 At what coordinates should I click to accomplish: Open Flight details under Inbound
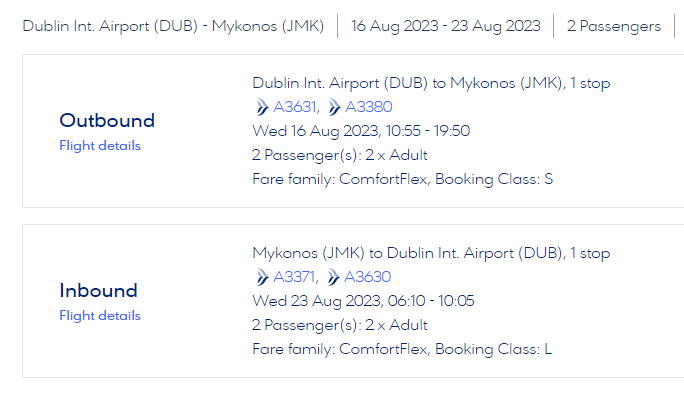tap(100, 315)
